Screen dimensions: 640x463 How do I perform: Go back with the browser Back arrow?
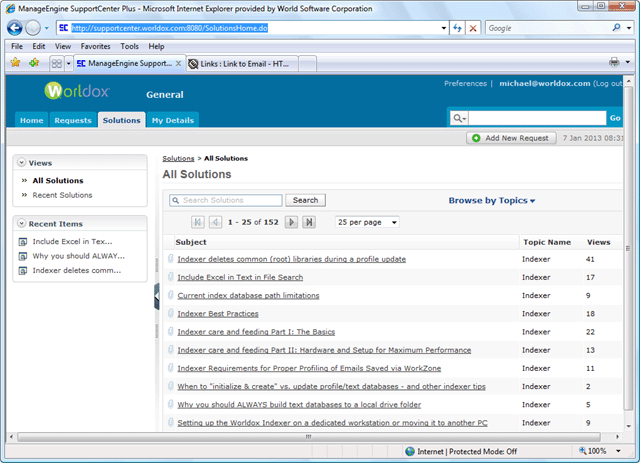(15, 28)
